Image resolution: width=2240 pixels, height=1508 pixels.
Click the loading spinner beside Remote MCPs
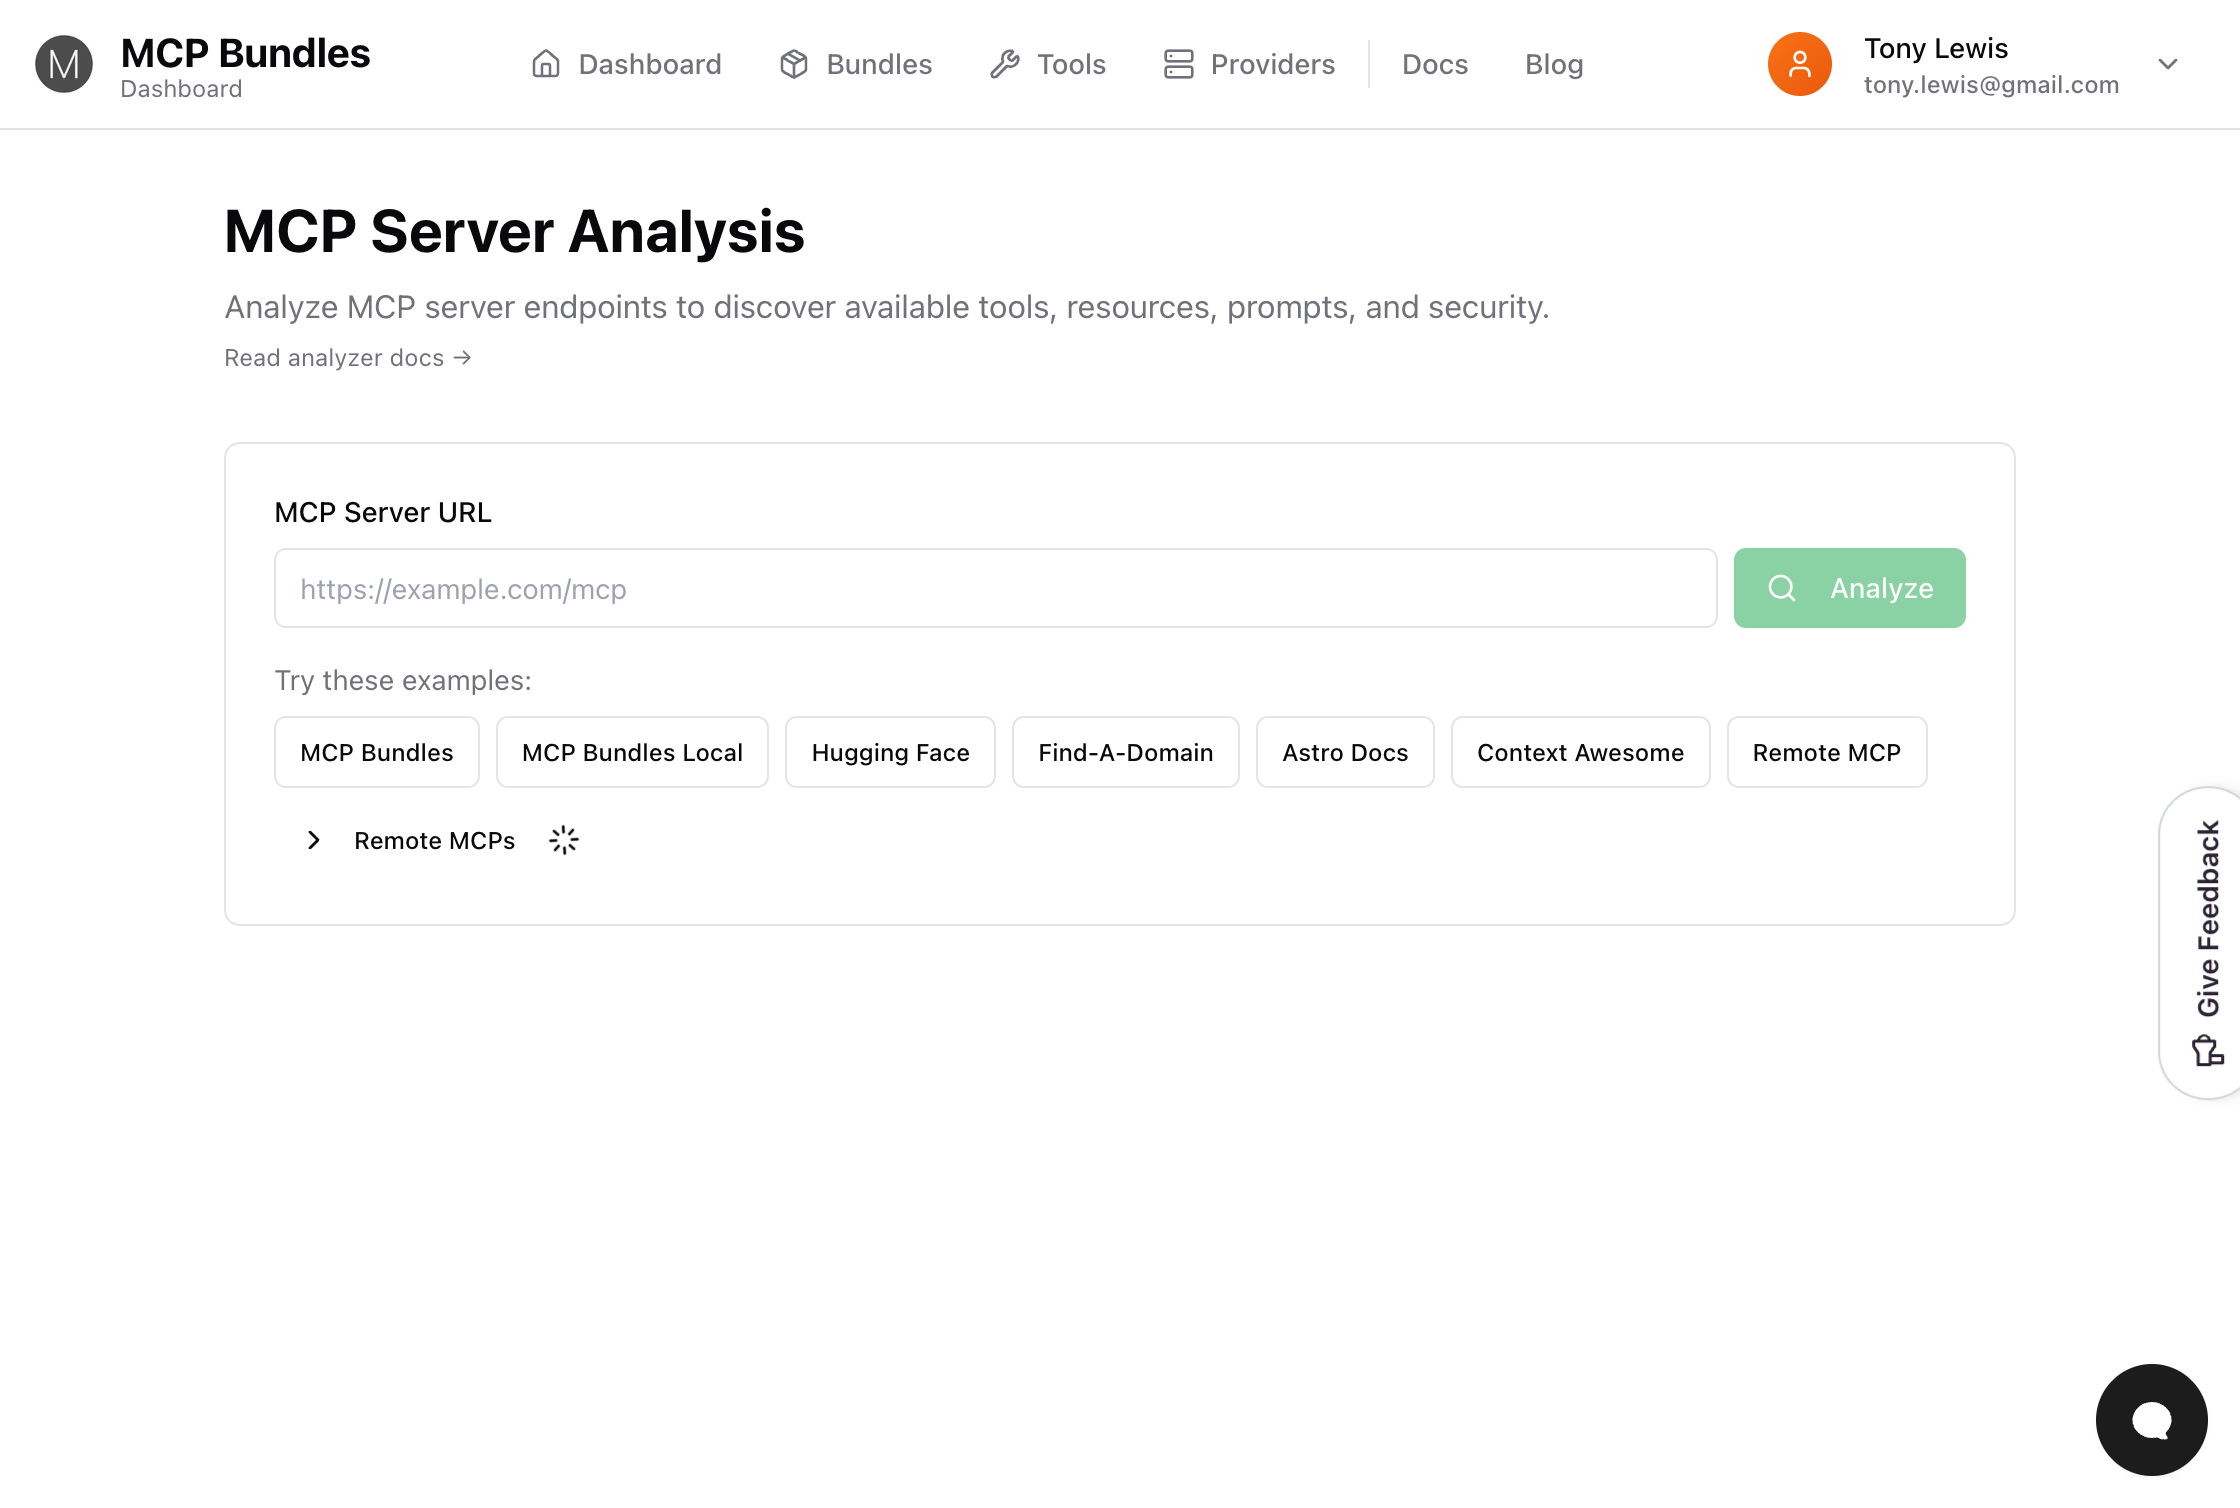(564, 840)
